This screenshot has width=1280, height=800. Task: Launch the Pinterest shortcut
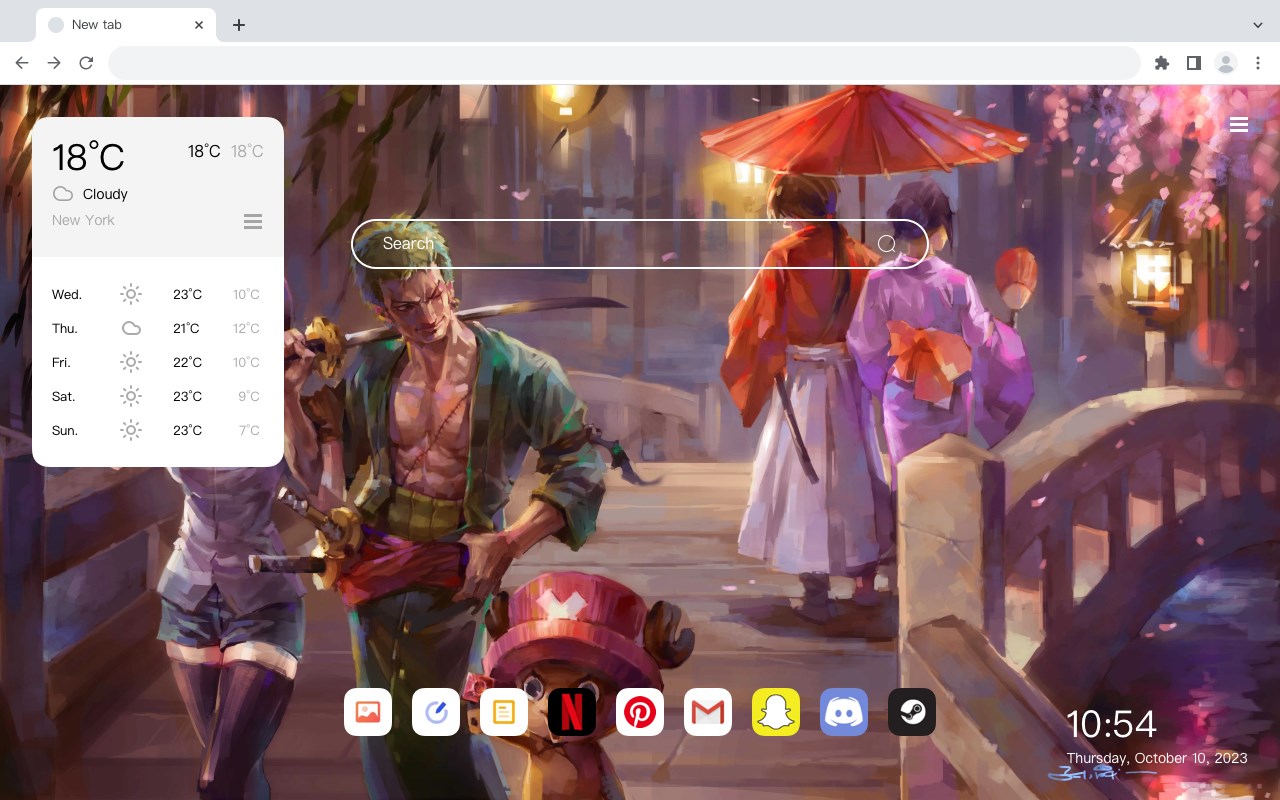pos(640,712)
